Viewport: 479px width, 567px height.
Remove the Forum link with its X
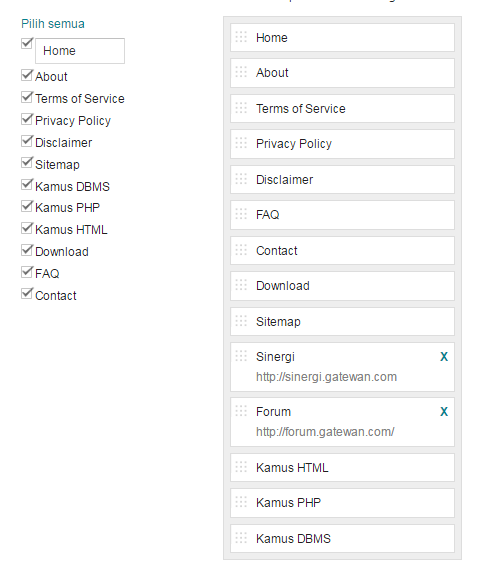pyautogui.click(x=444, y=412)
